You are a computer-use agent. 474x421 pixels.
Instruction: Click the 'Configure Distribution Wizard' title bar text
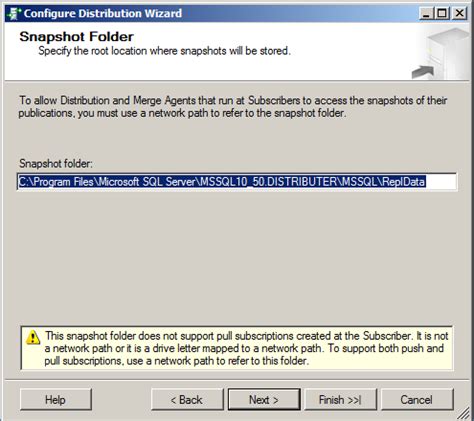[x=103, y=13]
